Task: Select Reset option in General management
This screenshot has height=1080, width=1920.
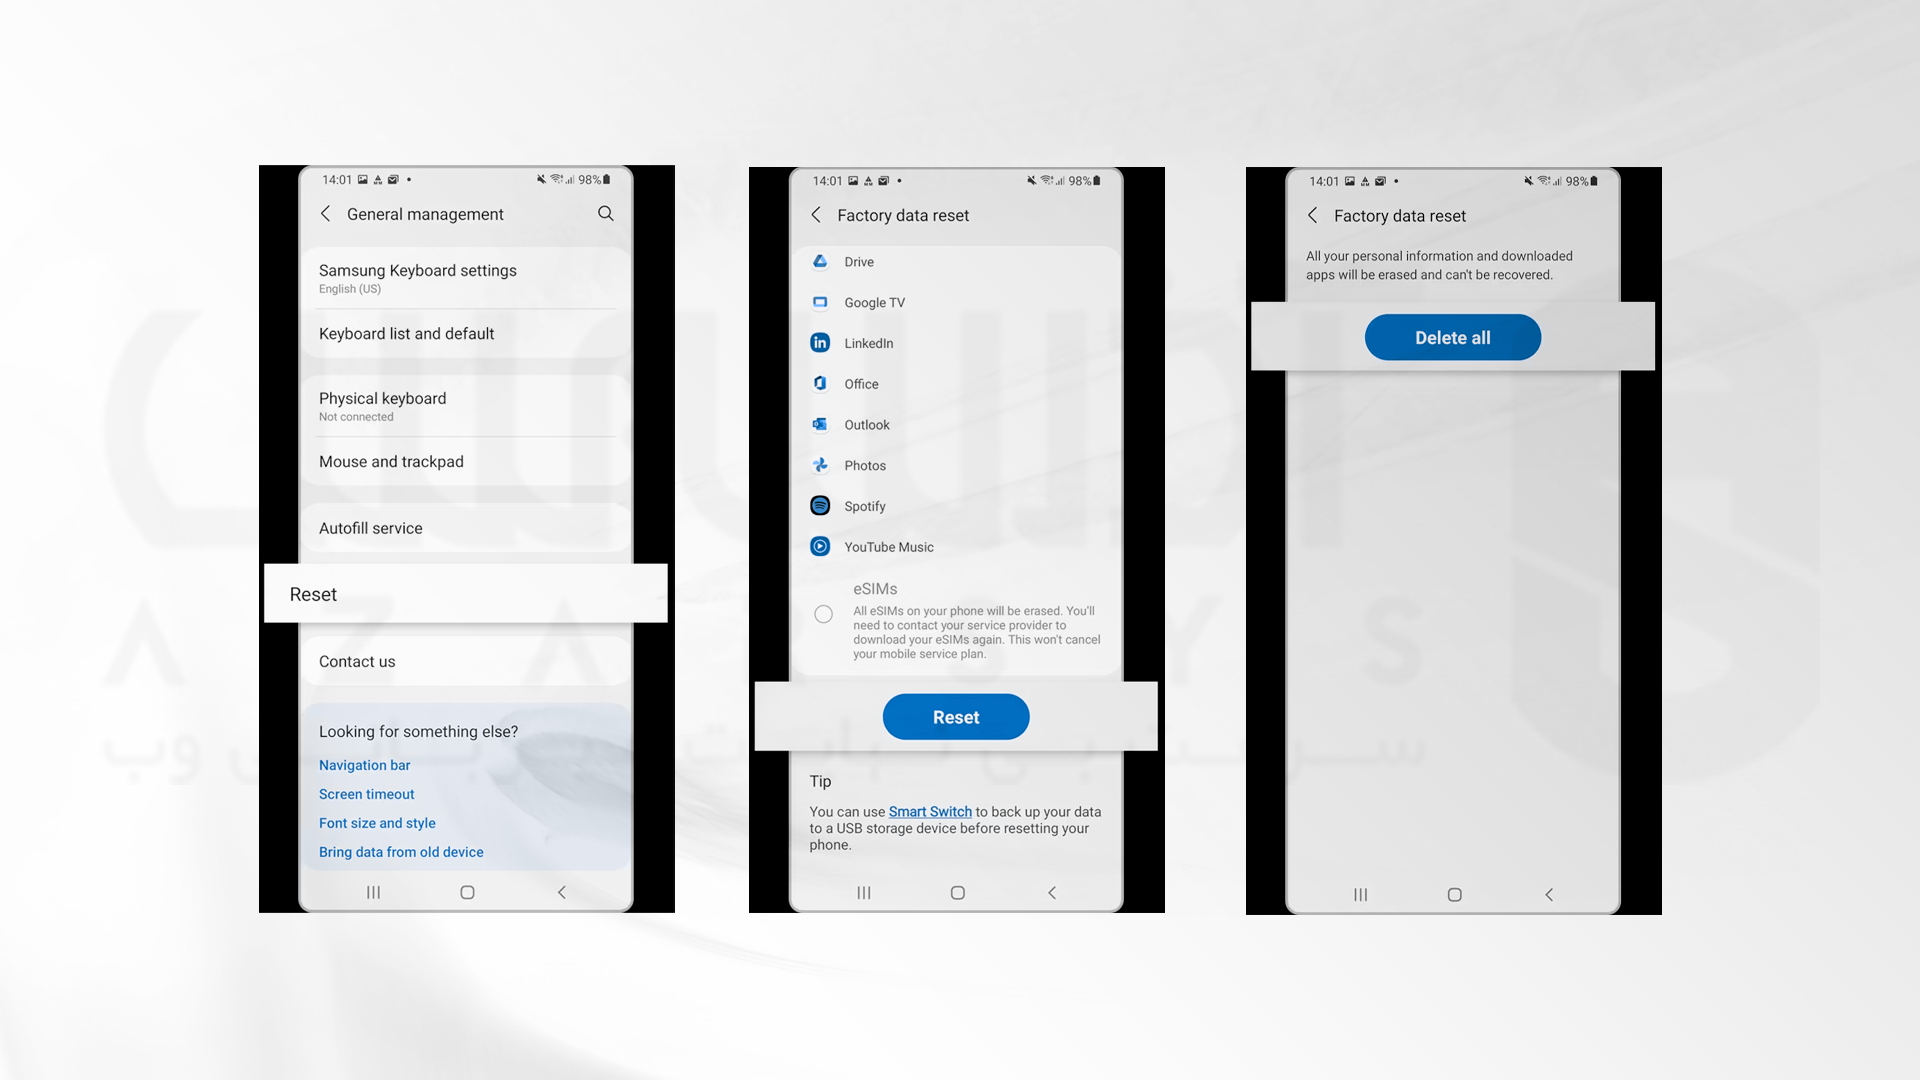Action: pyautogui.click(x=464, y=593)
